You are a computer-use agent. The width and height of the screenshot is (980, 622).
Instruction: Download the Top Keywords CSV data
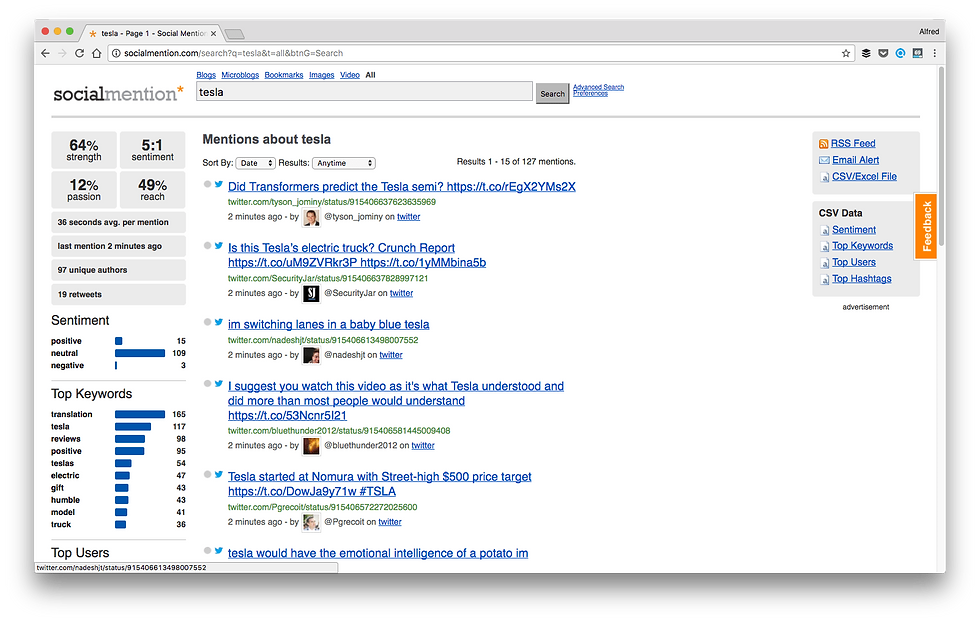[x=862, y=246]
